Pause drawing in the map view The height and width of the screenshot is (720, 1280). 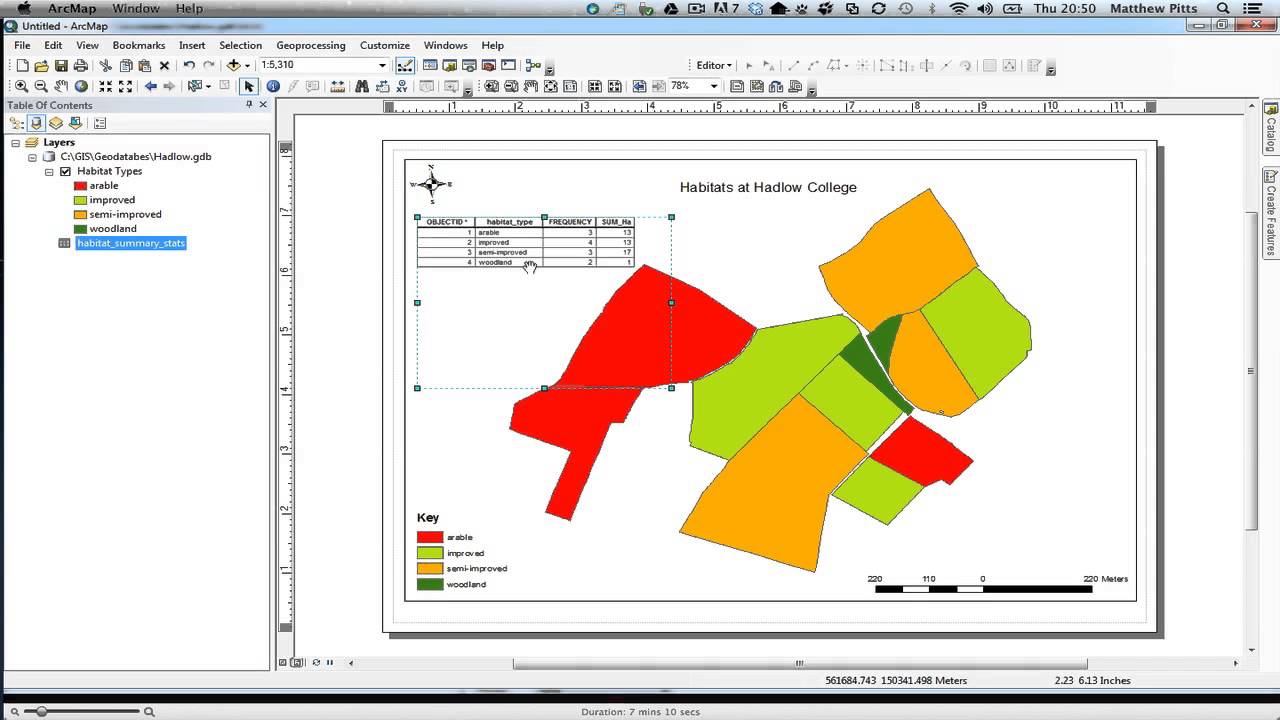pos(330,662)
